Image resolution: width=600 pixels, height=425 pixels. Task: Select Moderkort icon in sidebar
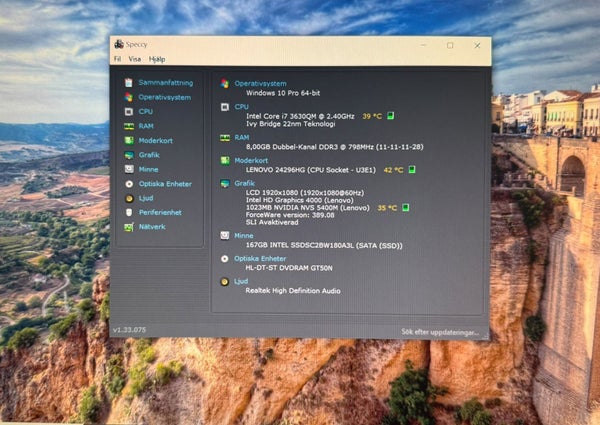[129, 140]
